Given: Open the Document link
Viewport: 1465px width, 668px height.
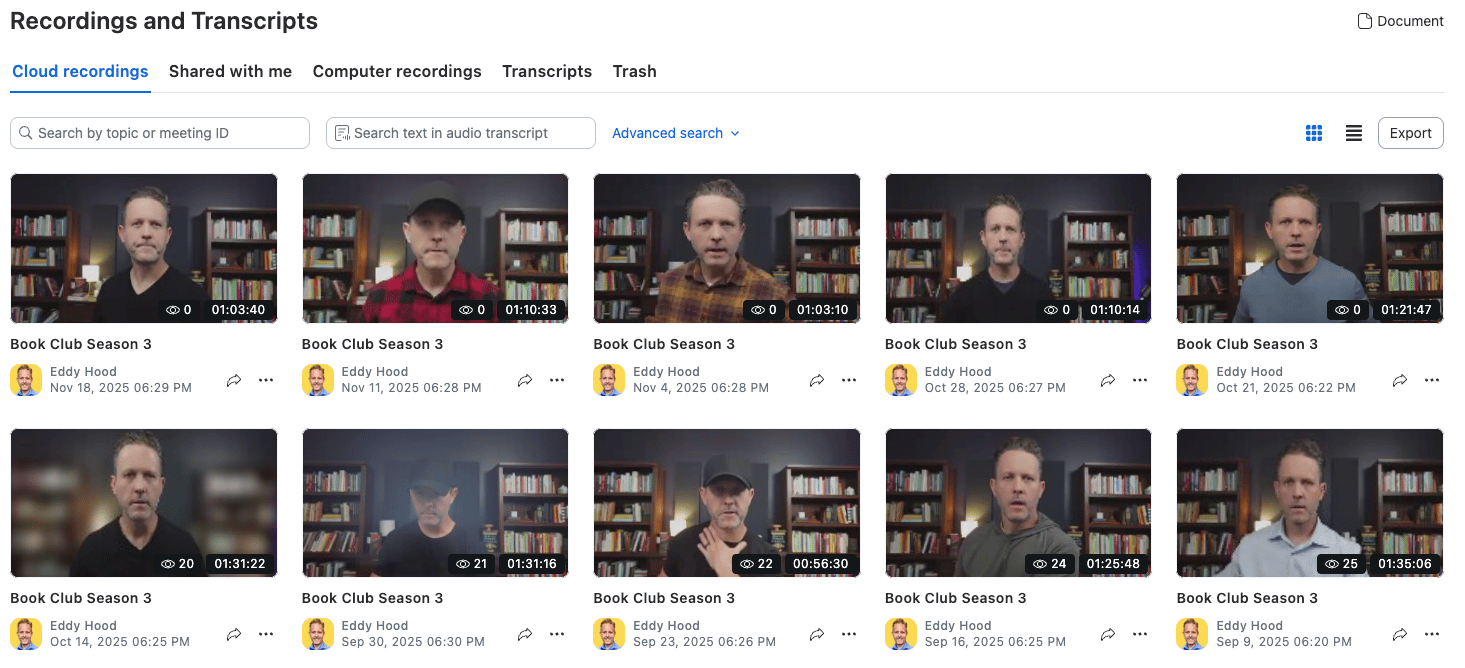Looking at the screenshot, I should 1400,21.
